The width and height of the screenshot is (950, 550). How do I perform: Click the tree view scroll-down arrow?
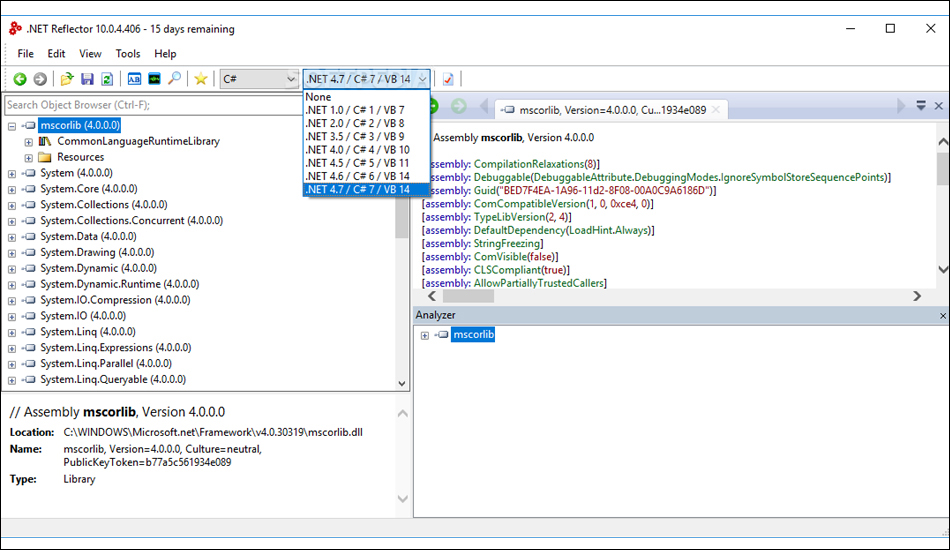point(402,383)
